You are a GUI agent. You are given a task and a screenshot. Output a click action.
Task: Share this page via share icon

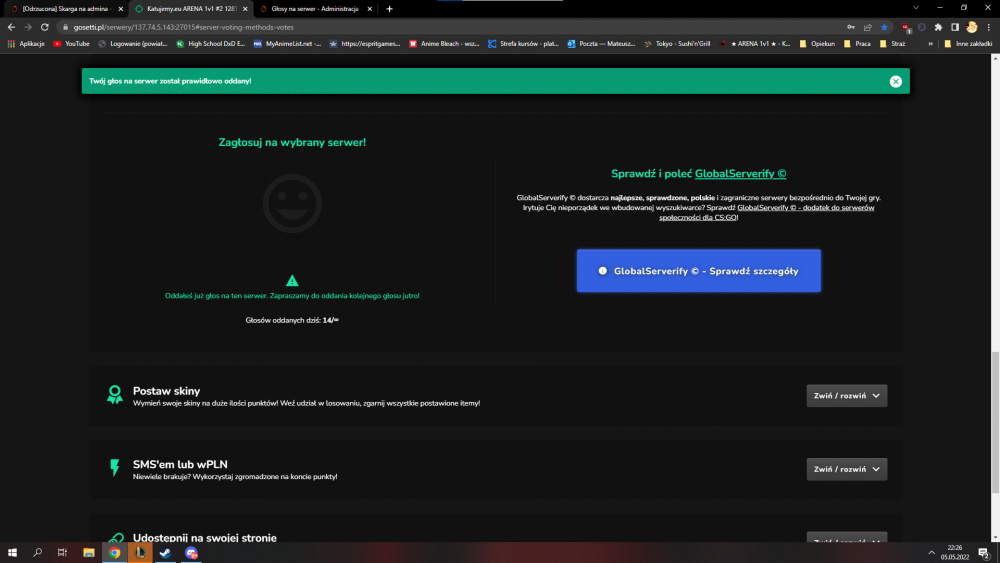(x=867, y=27)
